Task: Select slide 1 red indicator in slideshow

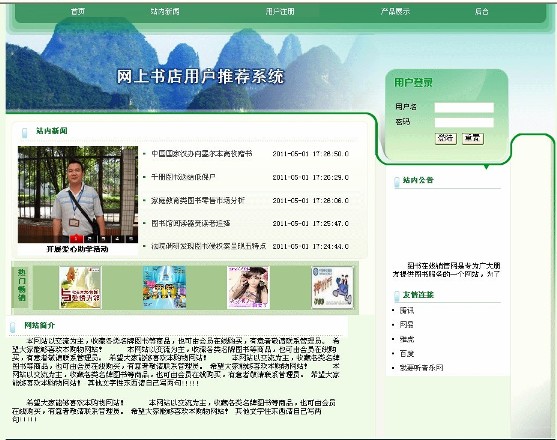Action: pyautogui.click(x=76, y=239)
